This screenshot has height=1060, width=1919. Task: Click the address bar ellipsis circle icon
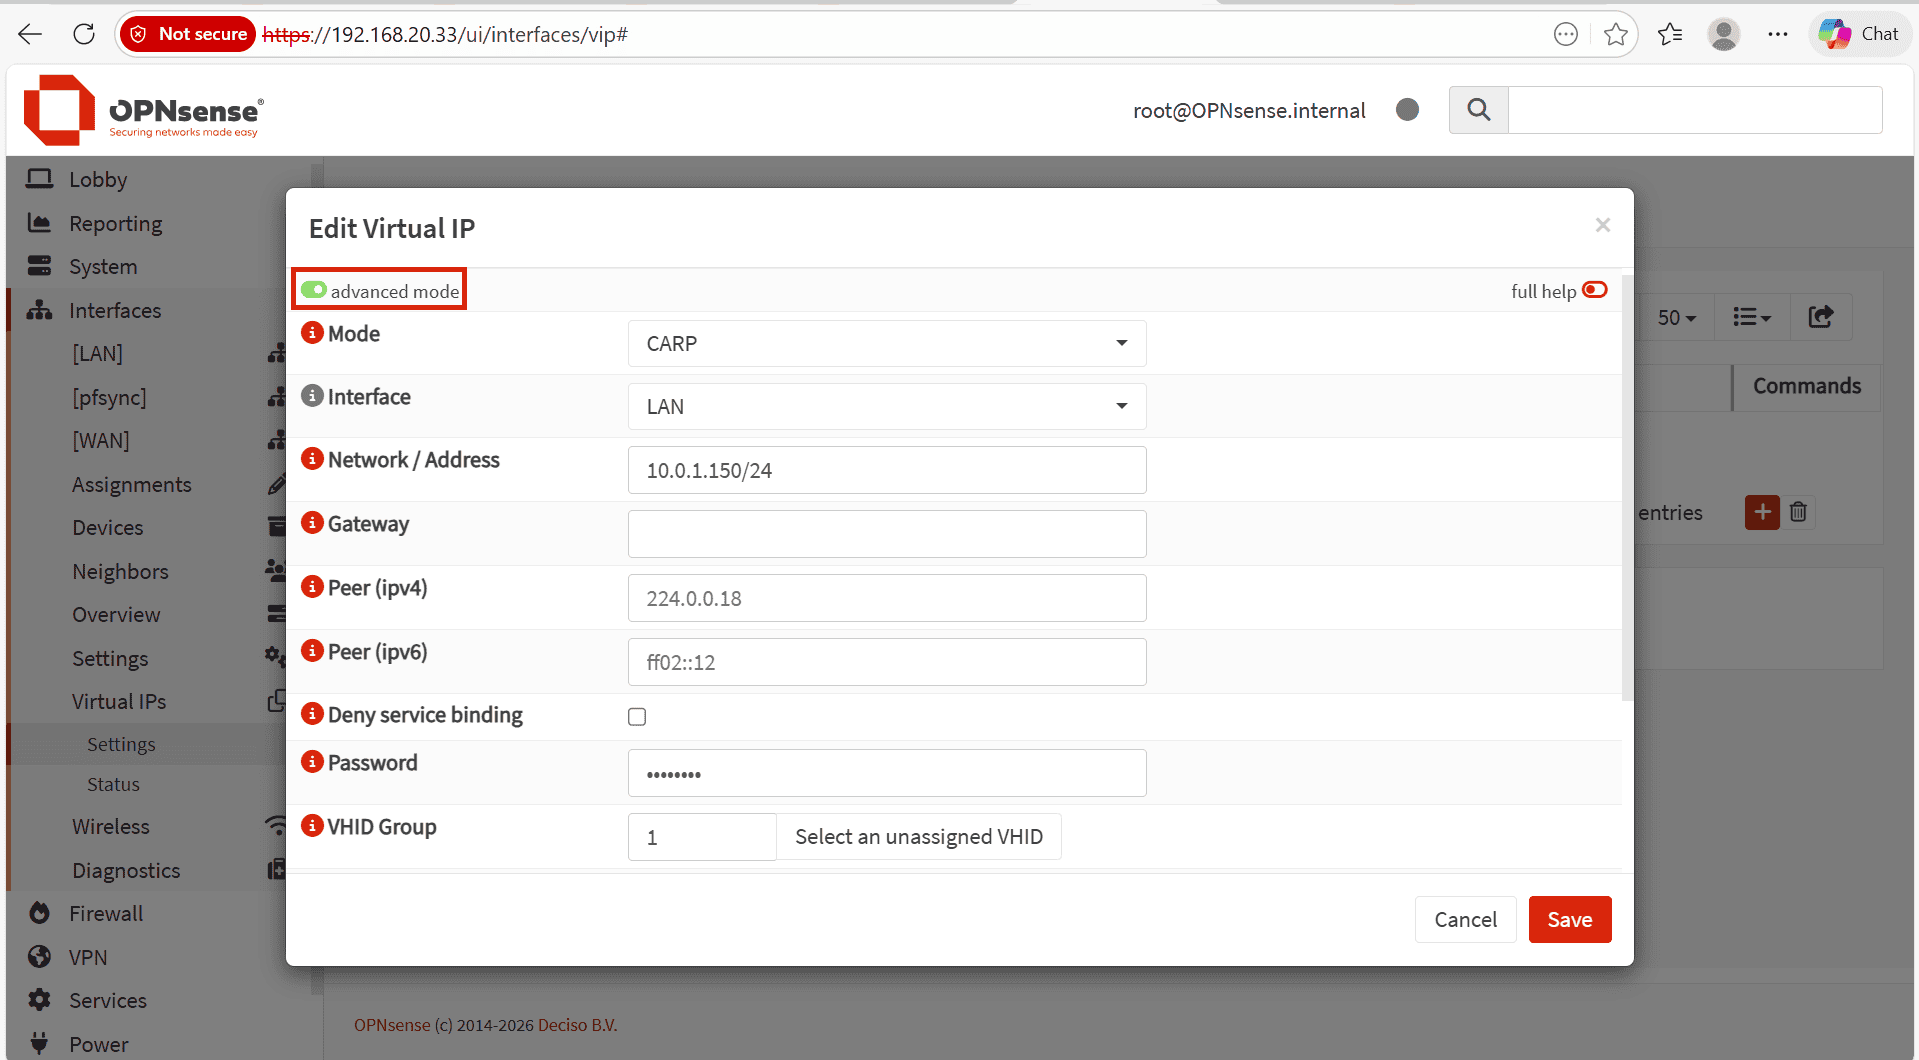pyautogui.click(x=1565, y=34)
